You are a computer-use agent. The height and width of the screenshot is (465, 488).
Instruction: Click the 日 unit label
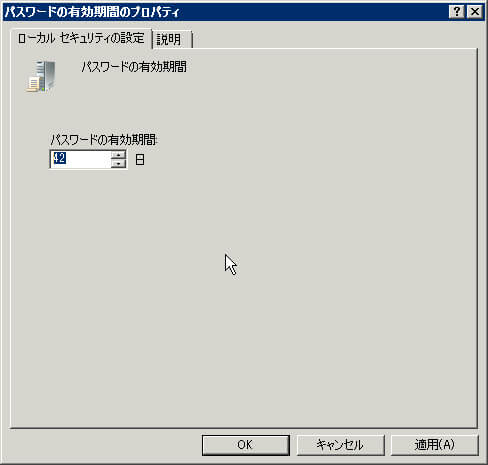pos(140,160)
